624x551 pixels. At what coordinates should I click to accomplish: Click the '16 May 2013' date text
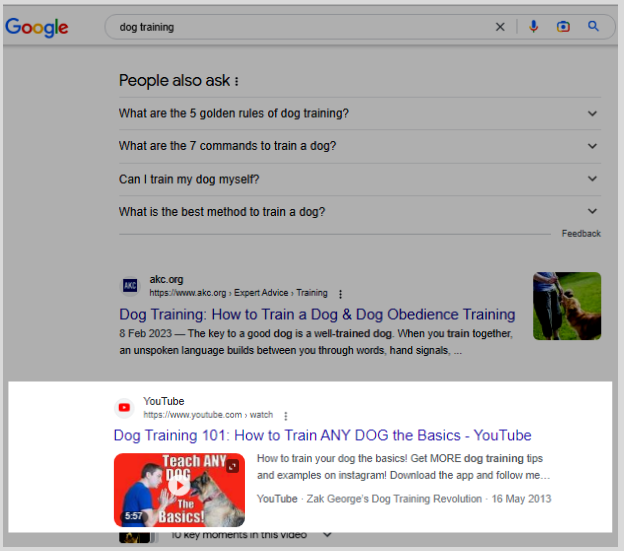point(521,499)
